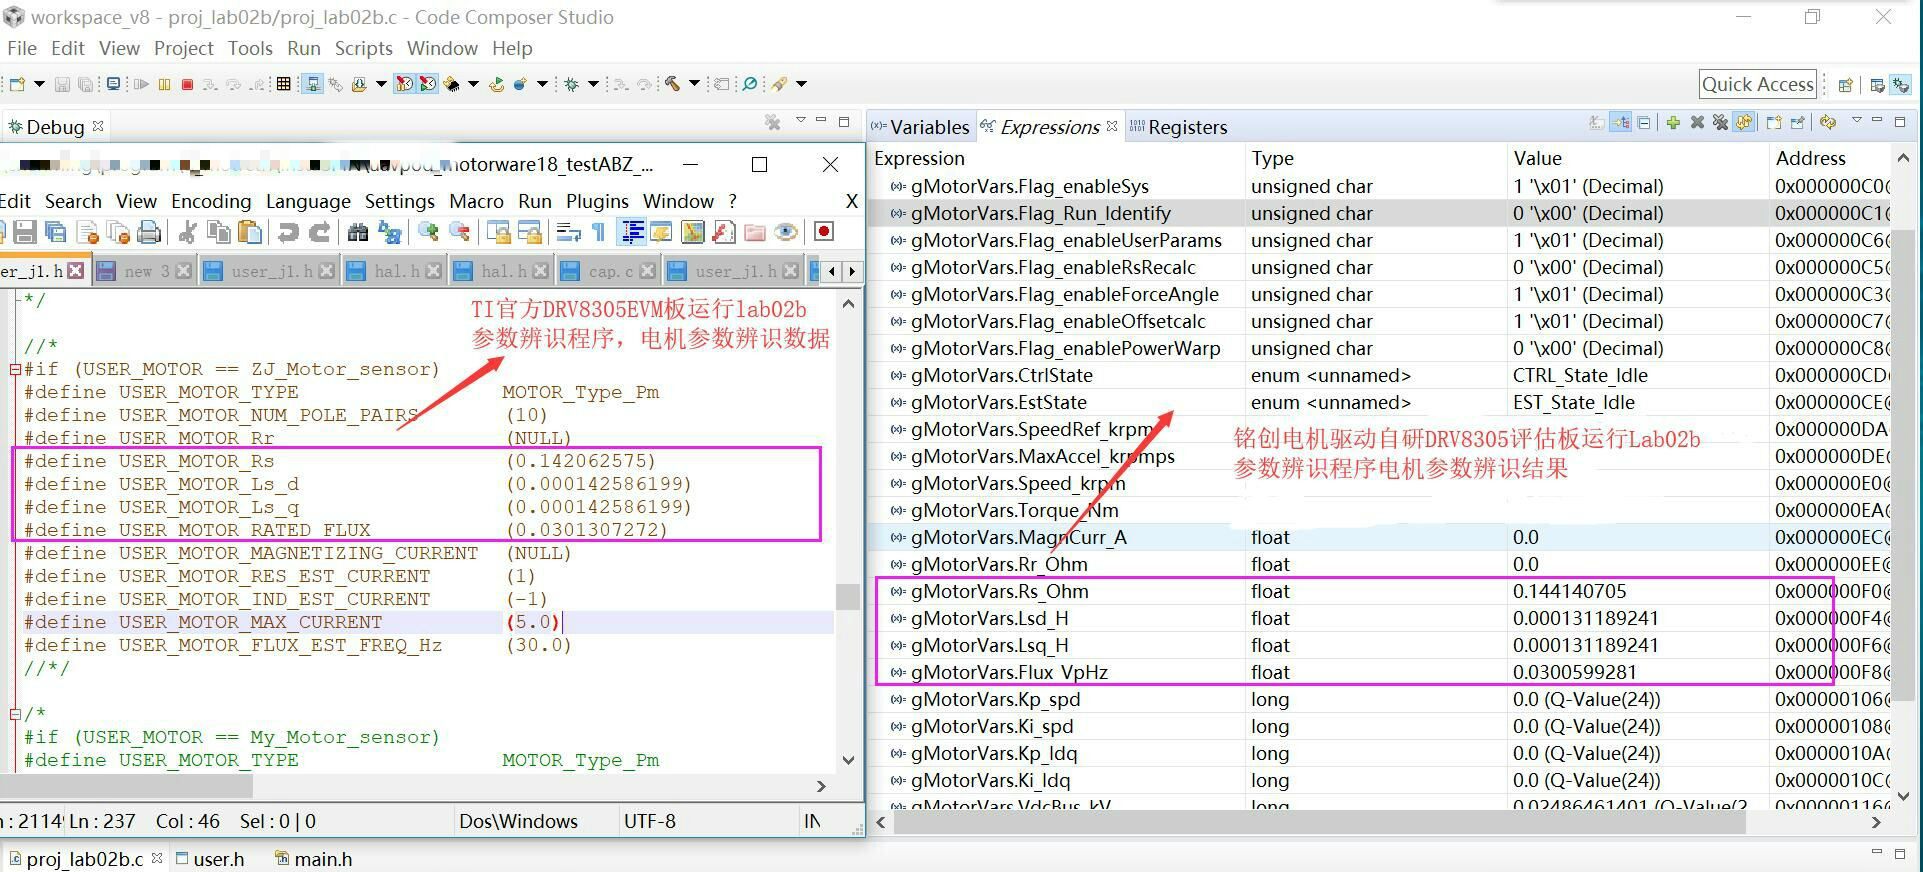Open the New dropdown arrow in CCS toolbar
This screenshot has height=872, width=1923.
click(x=39, y=84)
